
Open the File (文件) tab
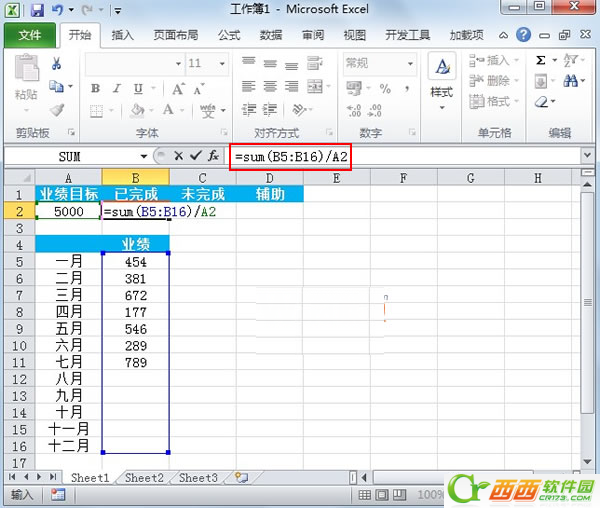[x=29, y=35]
